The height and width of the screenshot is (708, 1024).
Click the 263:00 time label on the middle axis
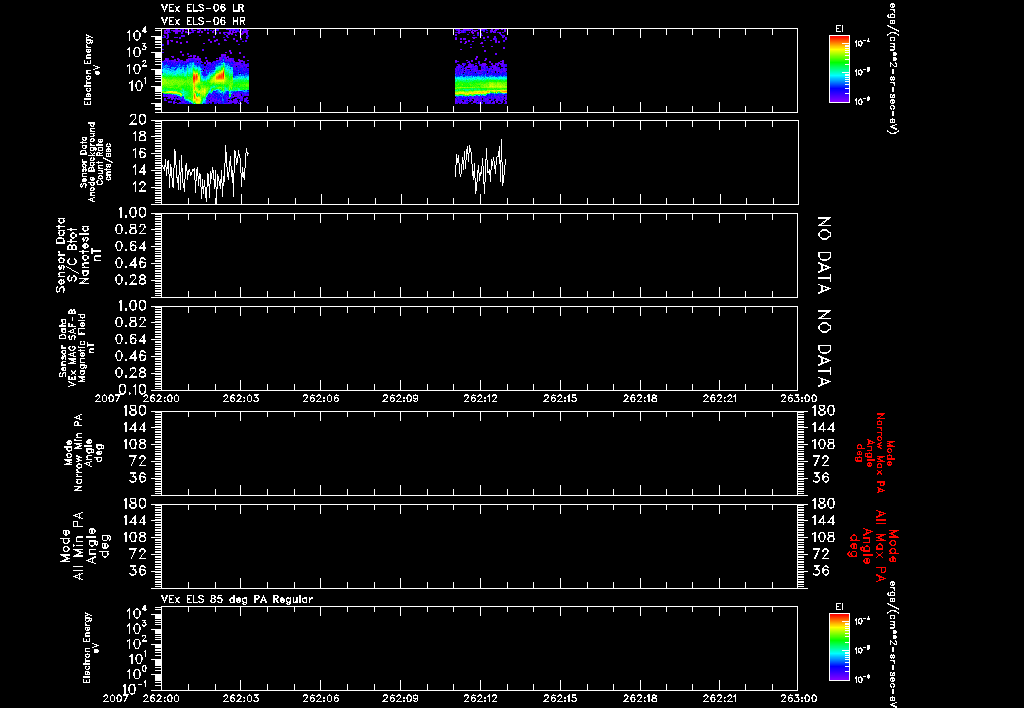(x=798, y=398)
